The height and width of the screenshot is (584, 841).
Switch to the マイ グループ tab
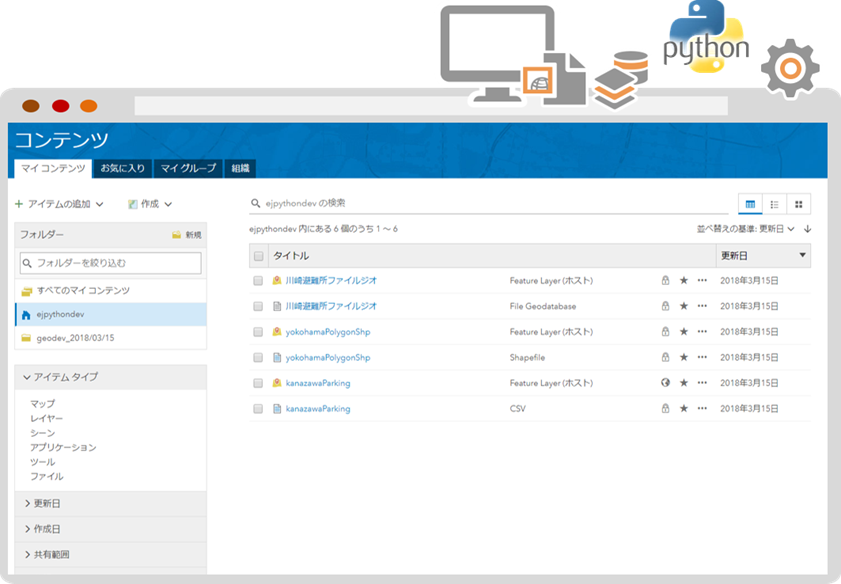click(x=188, y=168)
